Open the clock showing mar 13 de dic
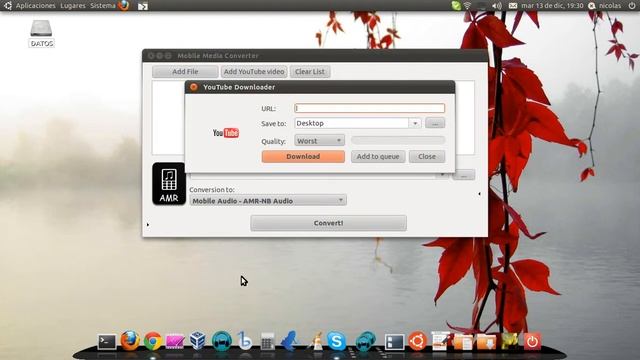The image size is (640, 360). pyautogui.click(x=552, y=6)
